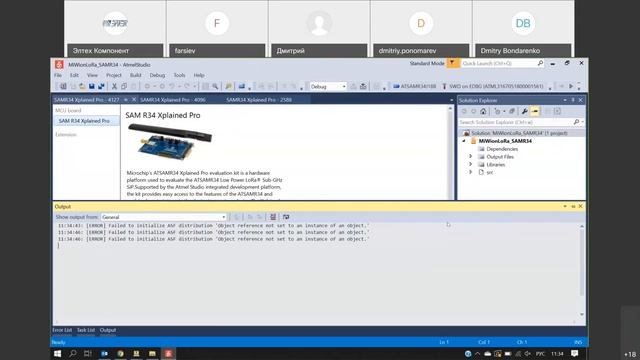The image size is (640, 360).
Task: Select the Solution 'MiWionLoRa_SAMR34' node
Action: [x=519, y=133]
